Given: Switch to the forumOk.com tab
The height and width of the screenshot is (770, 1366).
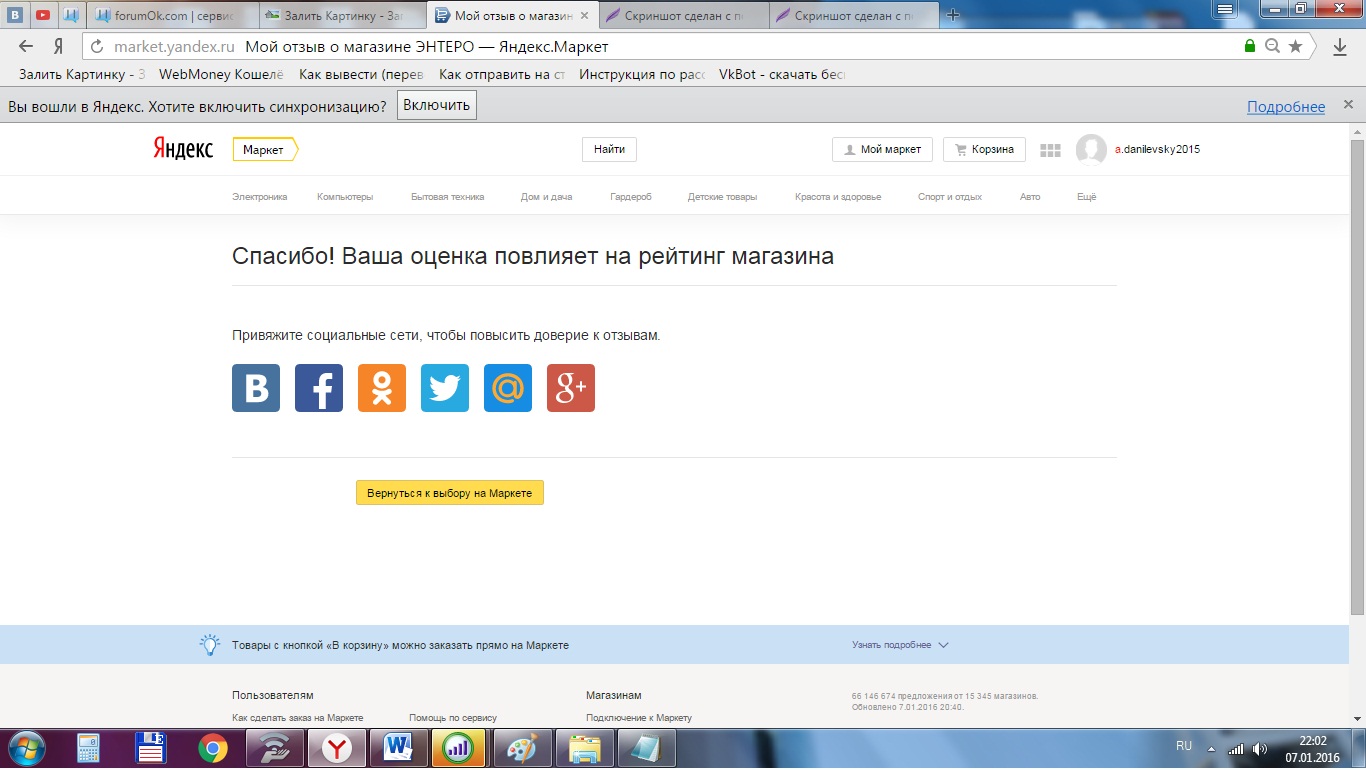Looking at the screenshot, I should (x=172, y=15).
